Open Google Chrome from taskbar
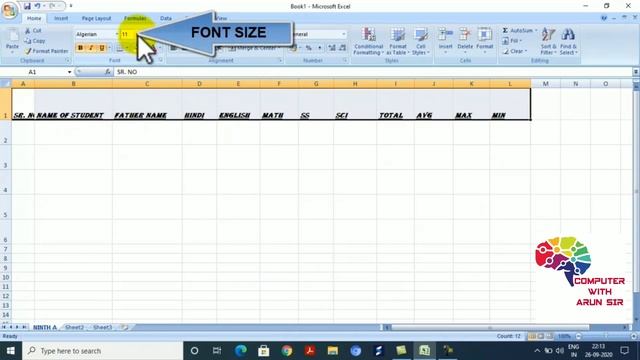 (287, 351)
